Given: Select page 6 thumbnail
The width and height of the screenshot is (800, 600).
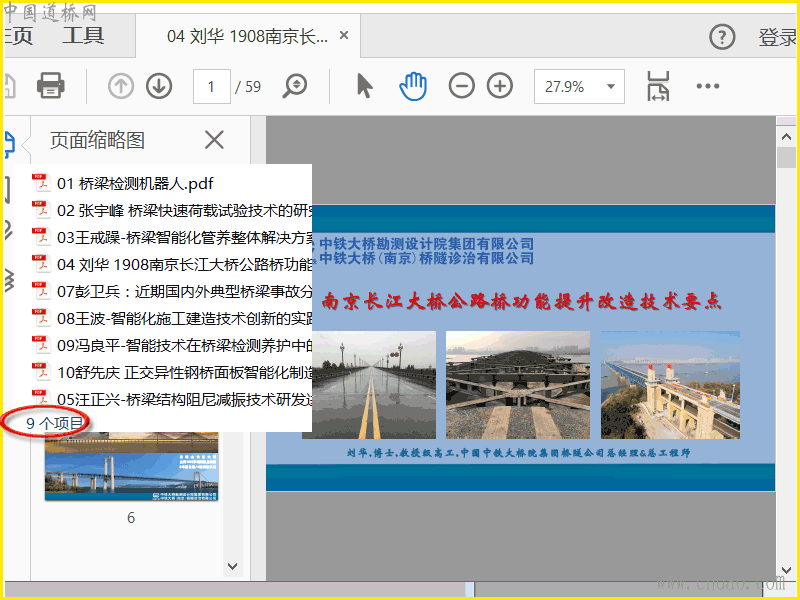Looking at the screenshot, I should (x=131, y=466).
